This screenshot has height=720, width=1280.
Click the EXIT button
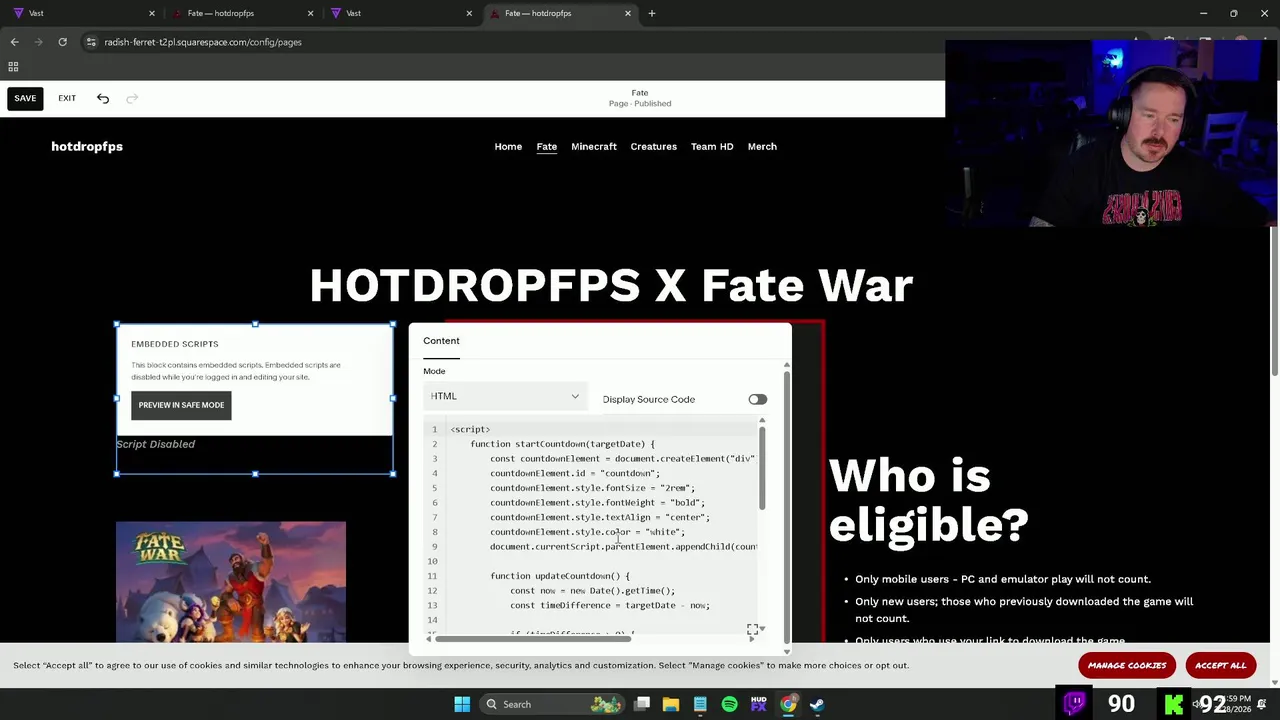67,98
